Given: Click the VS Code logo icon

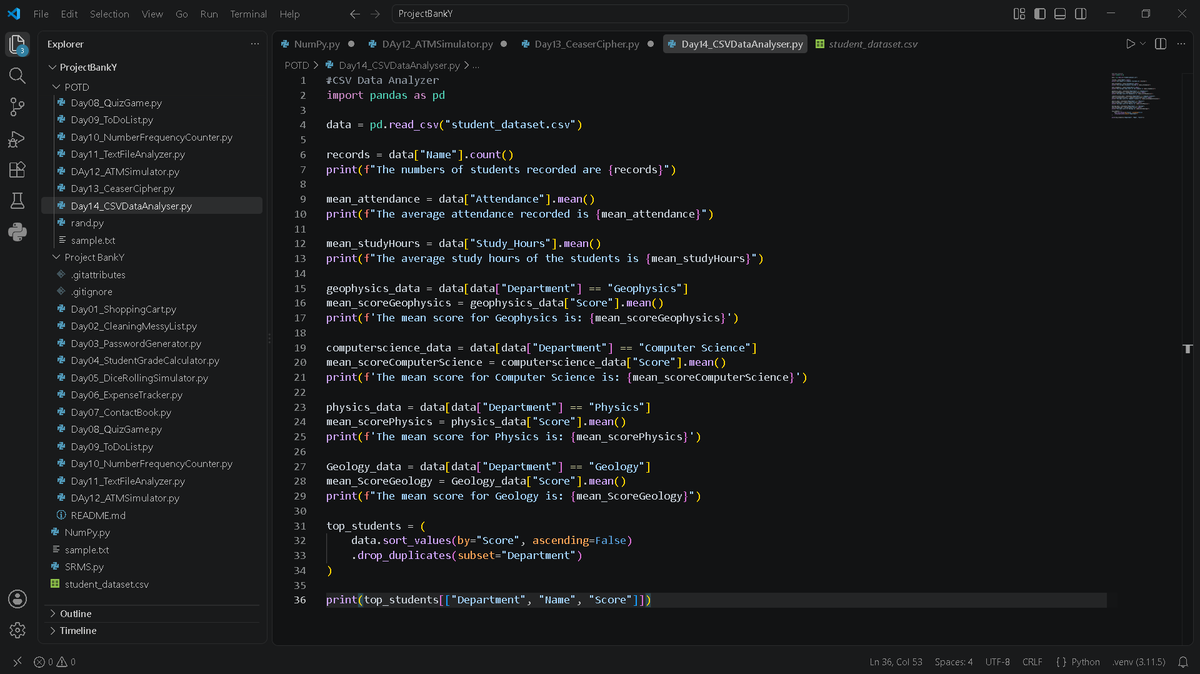Looking at the screenshot, I should pos(14,14).
